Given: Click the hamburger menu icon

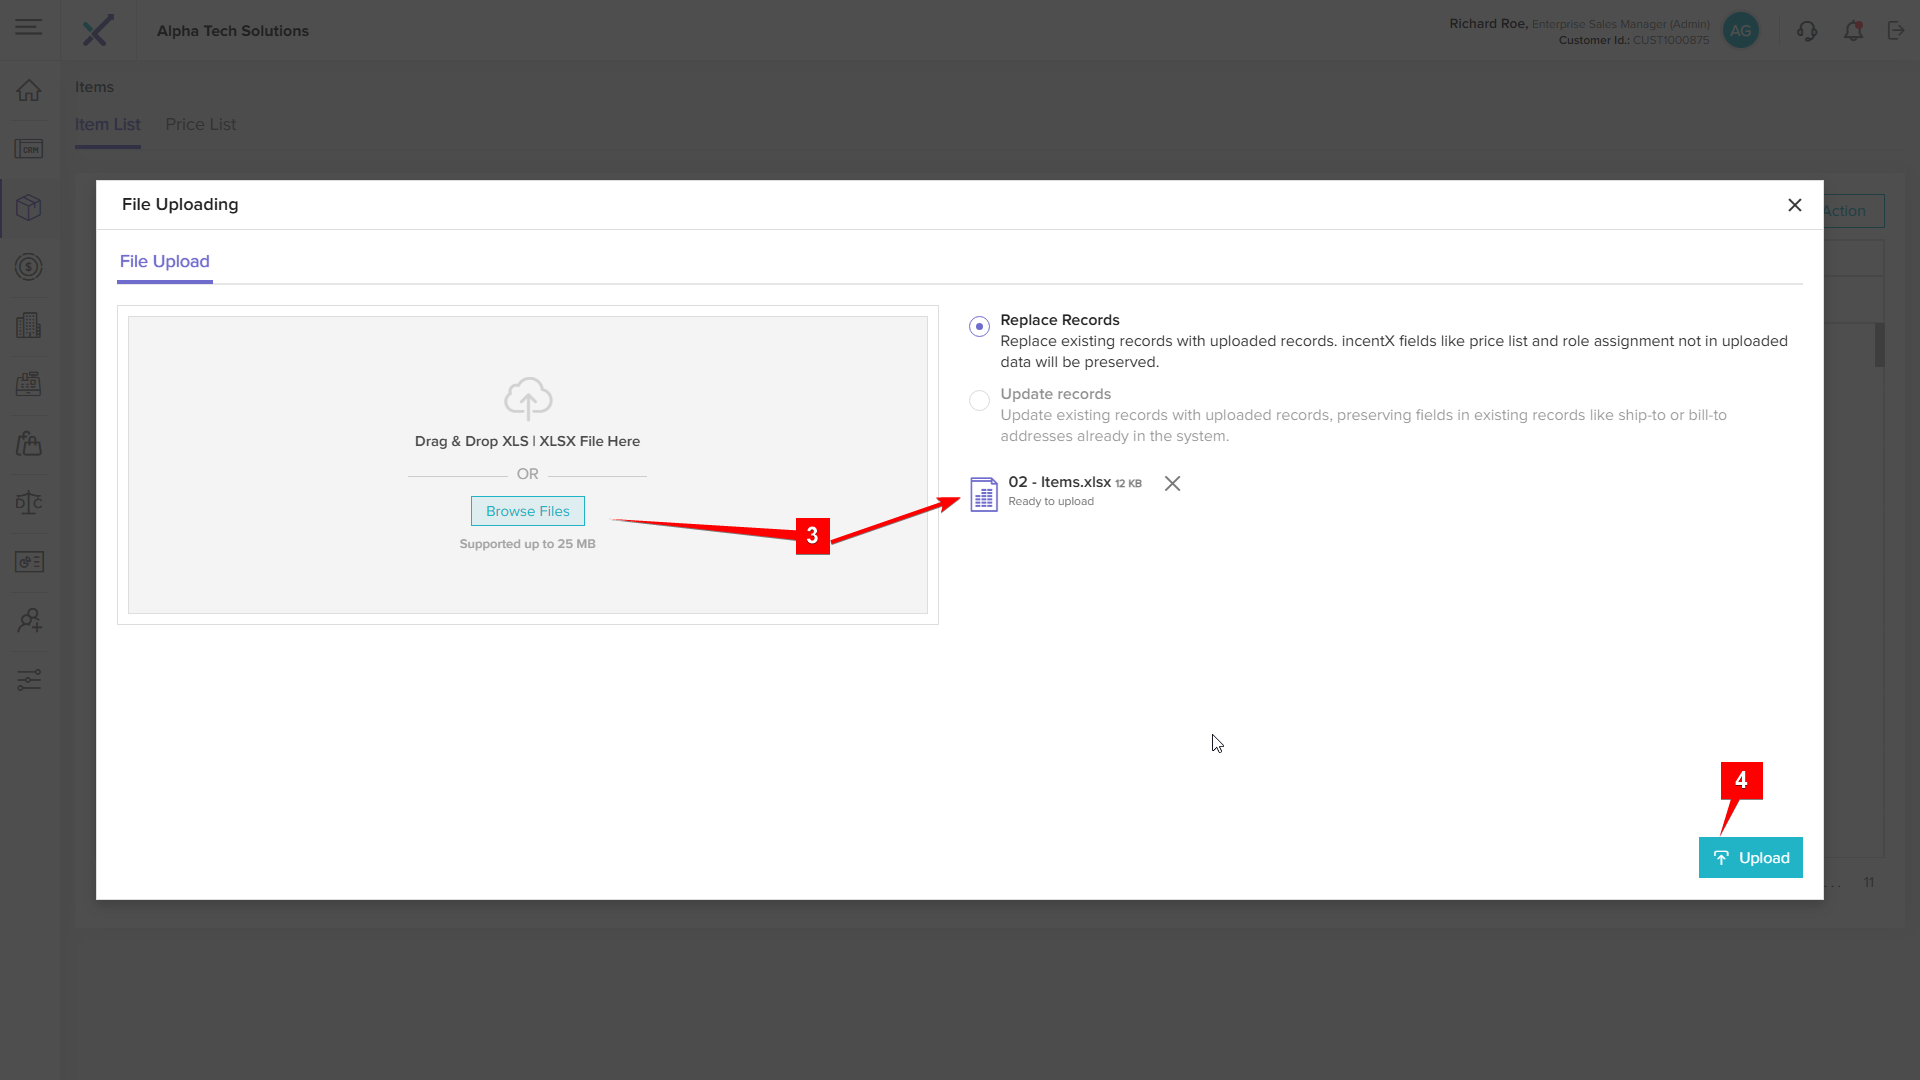Looking at the screenshot, I should point(28,28).
